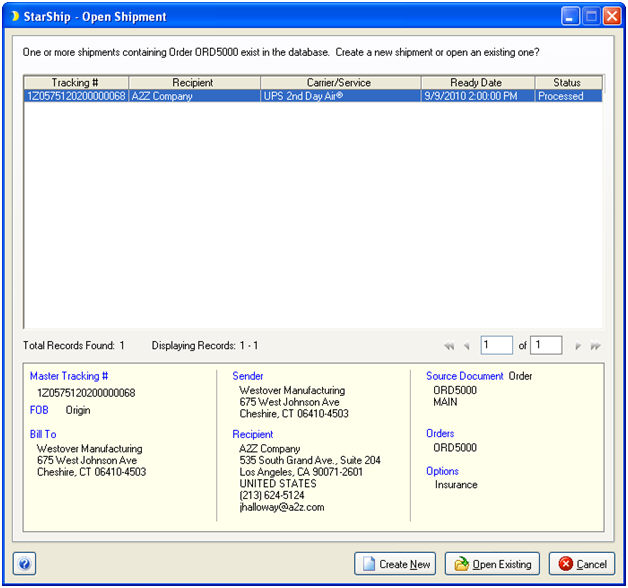Screen dimensions: 628x588
Task: Click the Open Existing button
Action: pyautogui.click(x=492, y=564)
